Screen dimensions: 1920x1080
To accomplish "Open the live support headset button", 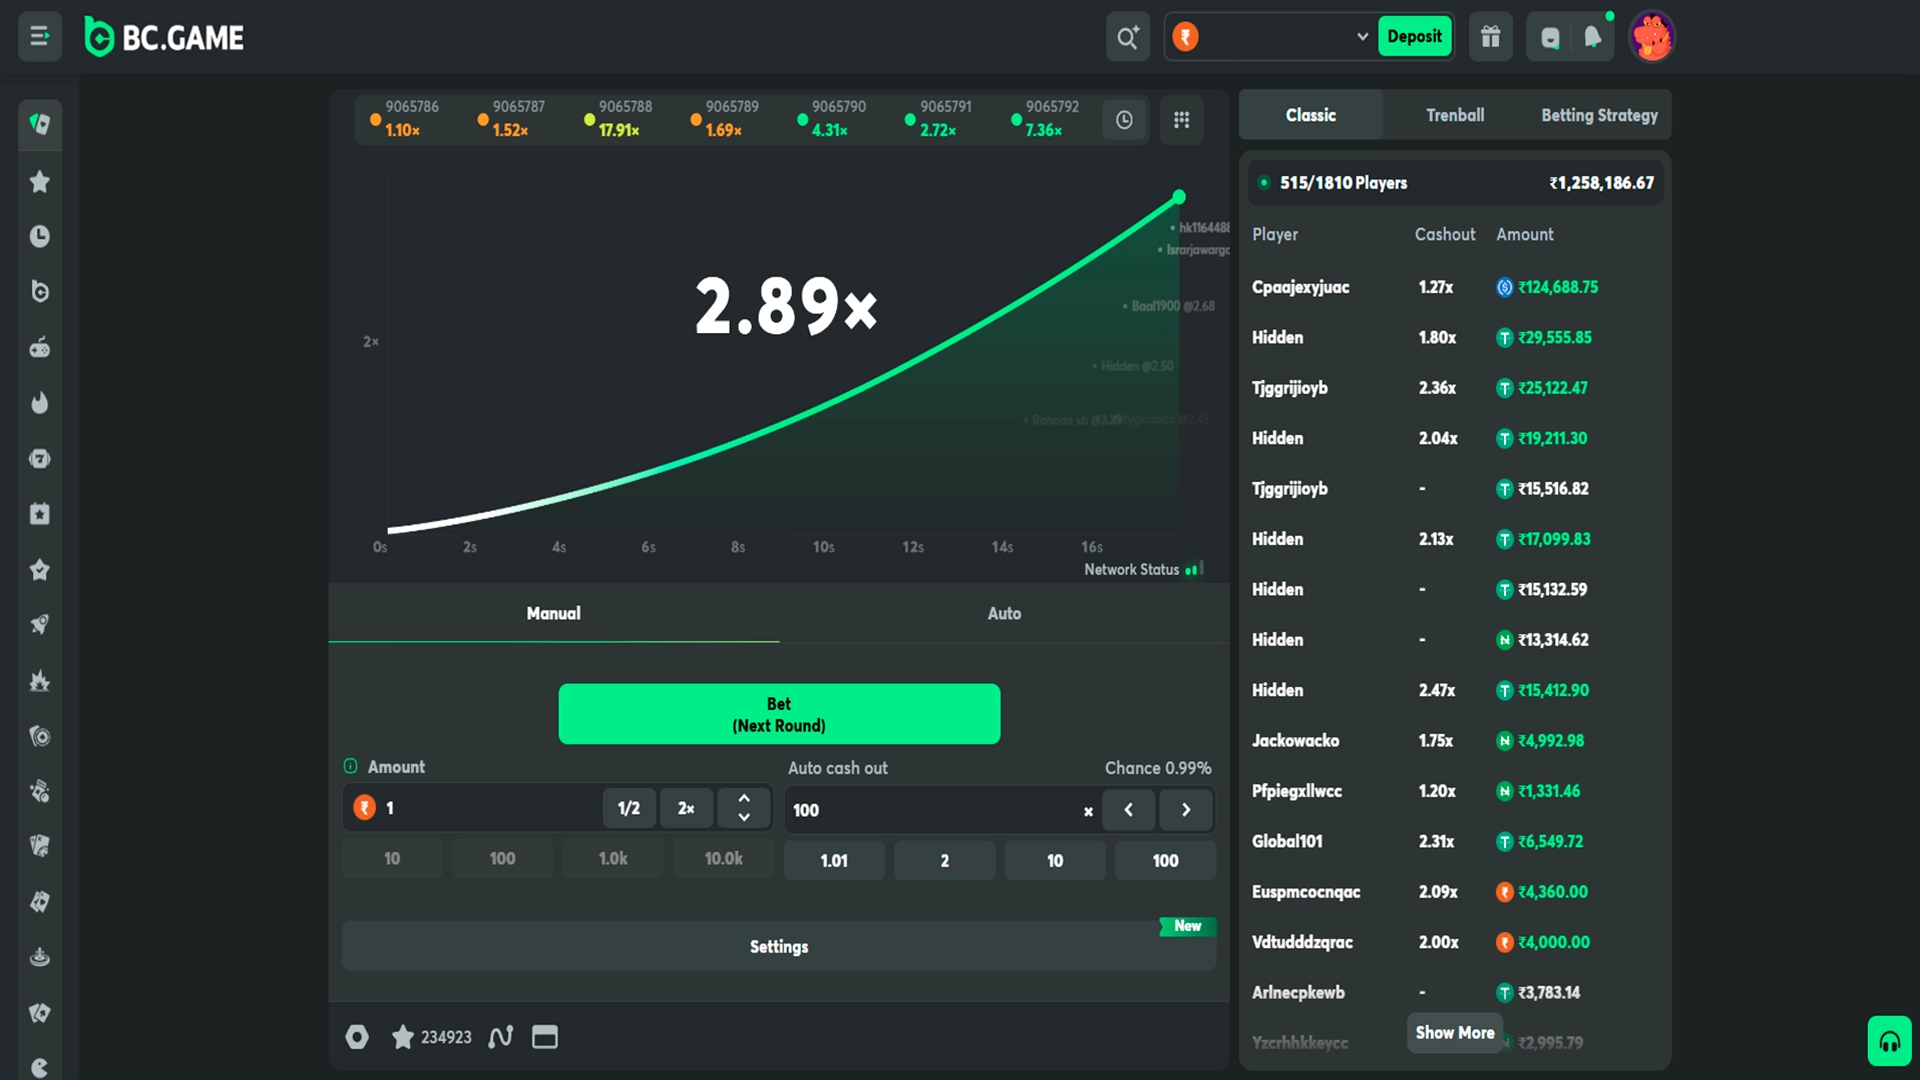I will 1889,1042.
